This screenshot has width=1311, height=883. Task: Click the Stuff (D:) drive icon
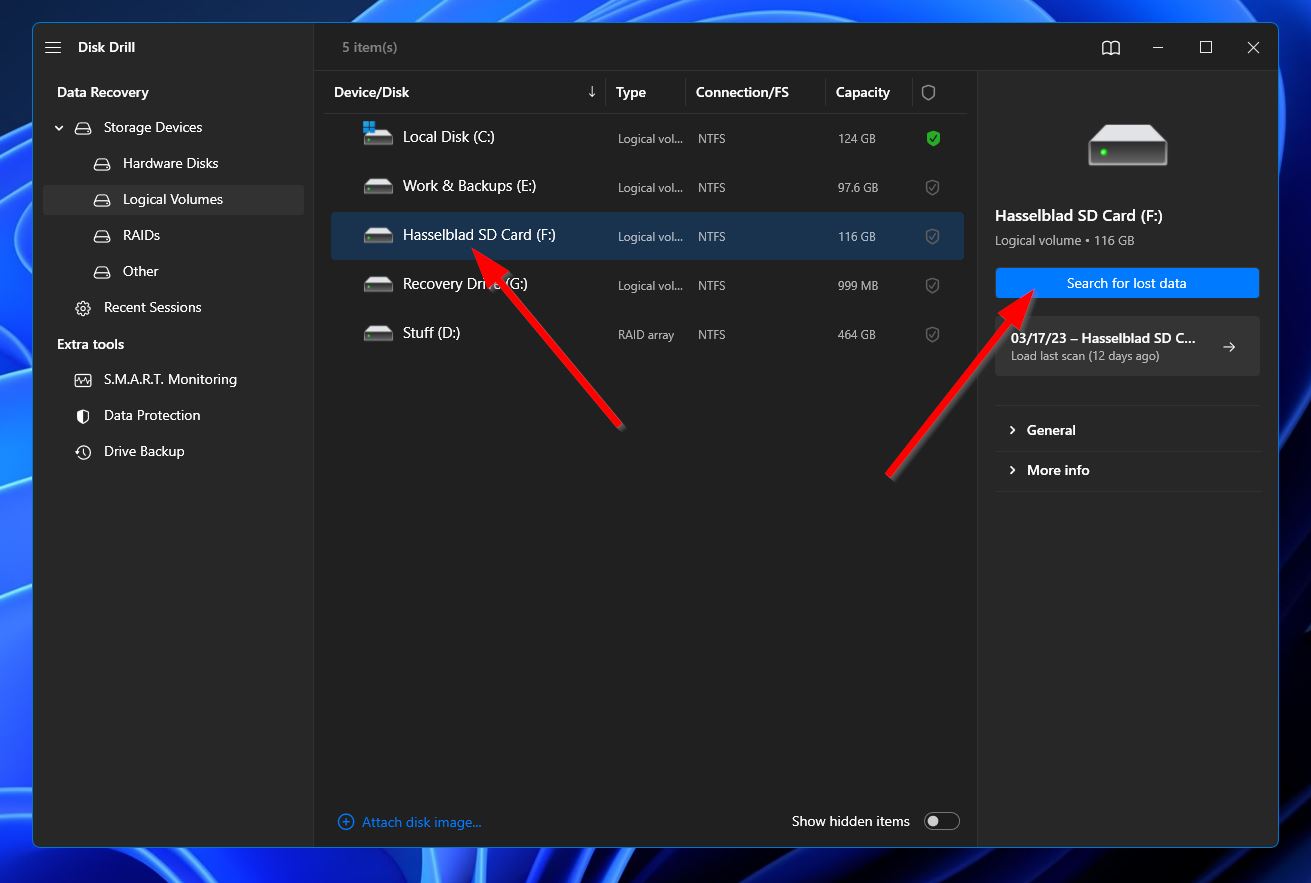point(378,333)
